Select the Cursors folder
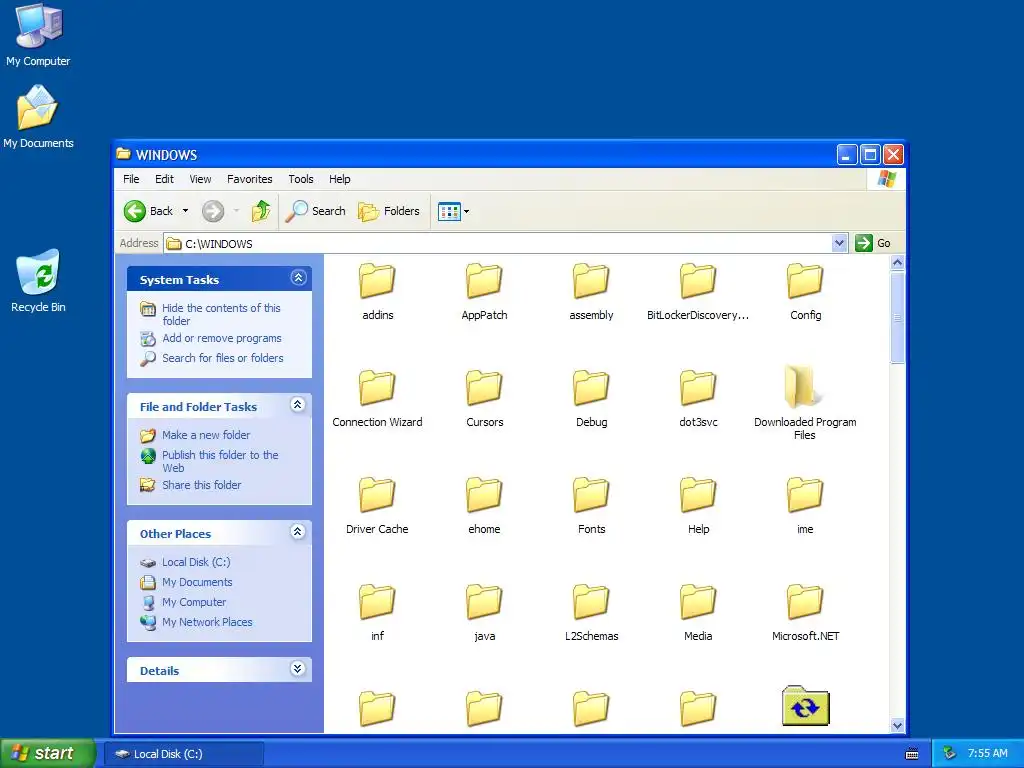1024x768 pixels. point(484,398)
